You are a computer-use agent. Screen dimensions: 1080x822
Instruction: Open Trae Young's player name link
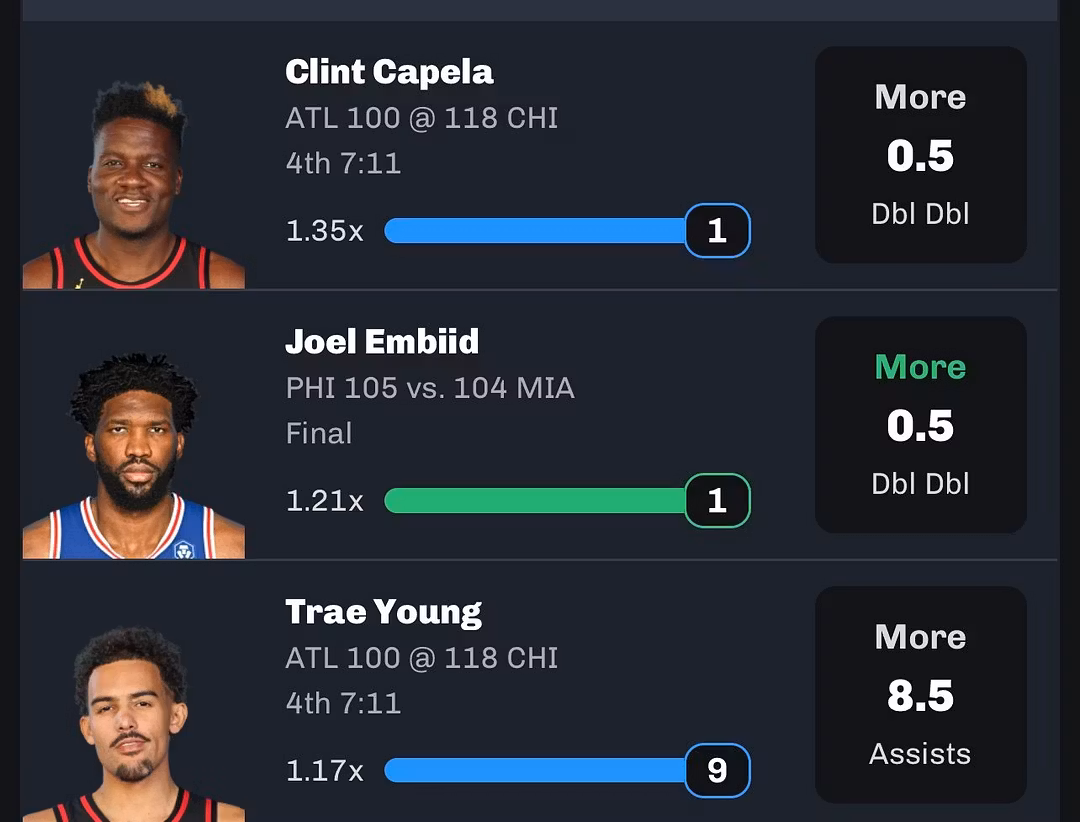click(x=383, y=612)
